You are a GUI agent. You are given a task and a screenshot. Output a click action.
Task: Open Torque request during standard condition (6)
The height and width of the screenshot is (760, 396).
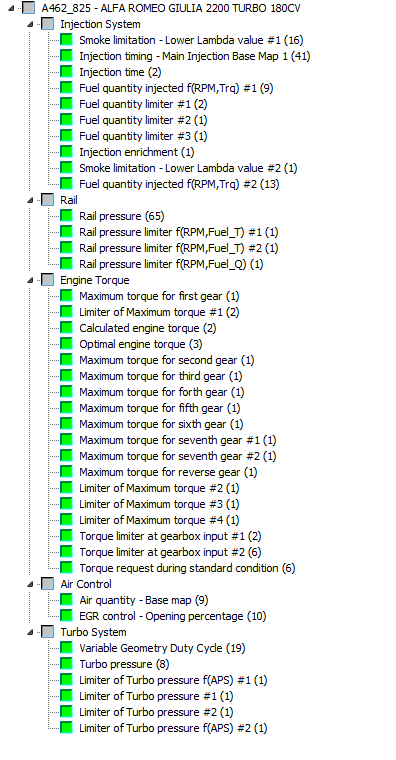pos(187,568)
